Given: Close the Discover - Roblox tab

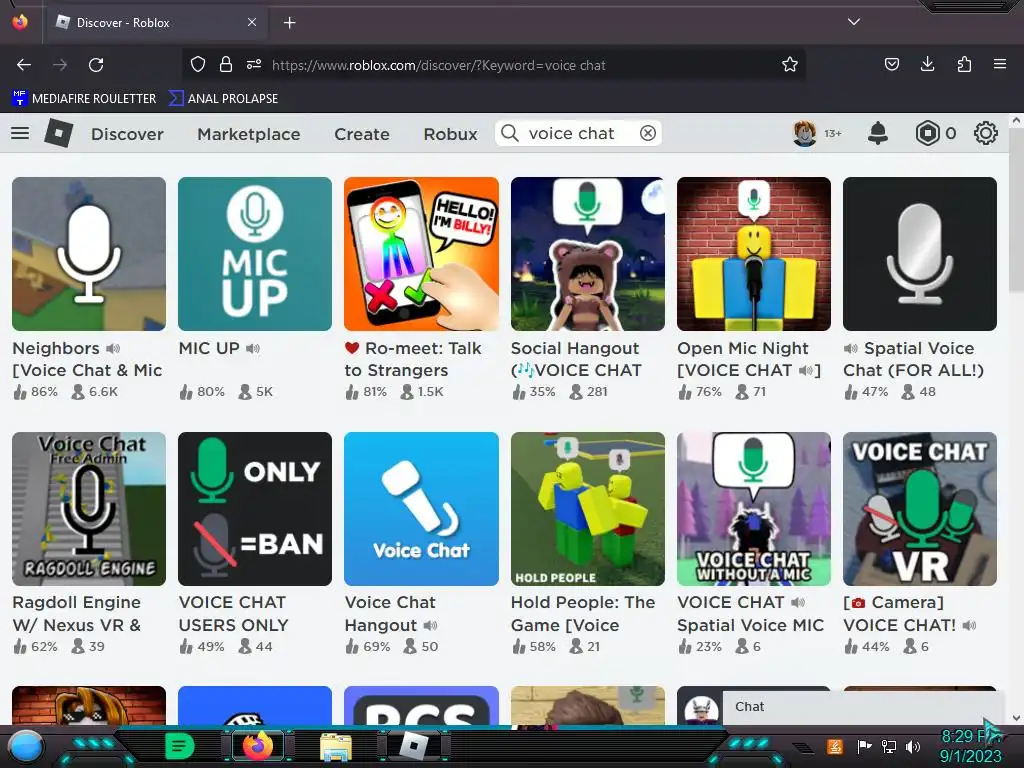Looking at the screenshot, I should pyautogui.click(x=252, y=22).
